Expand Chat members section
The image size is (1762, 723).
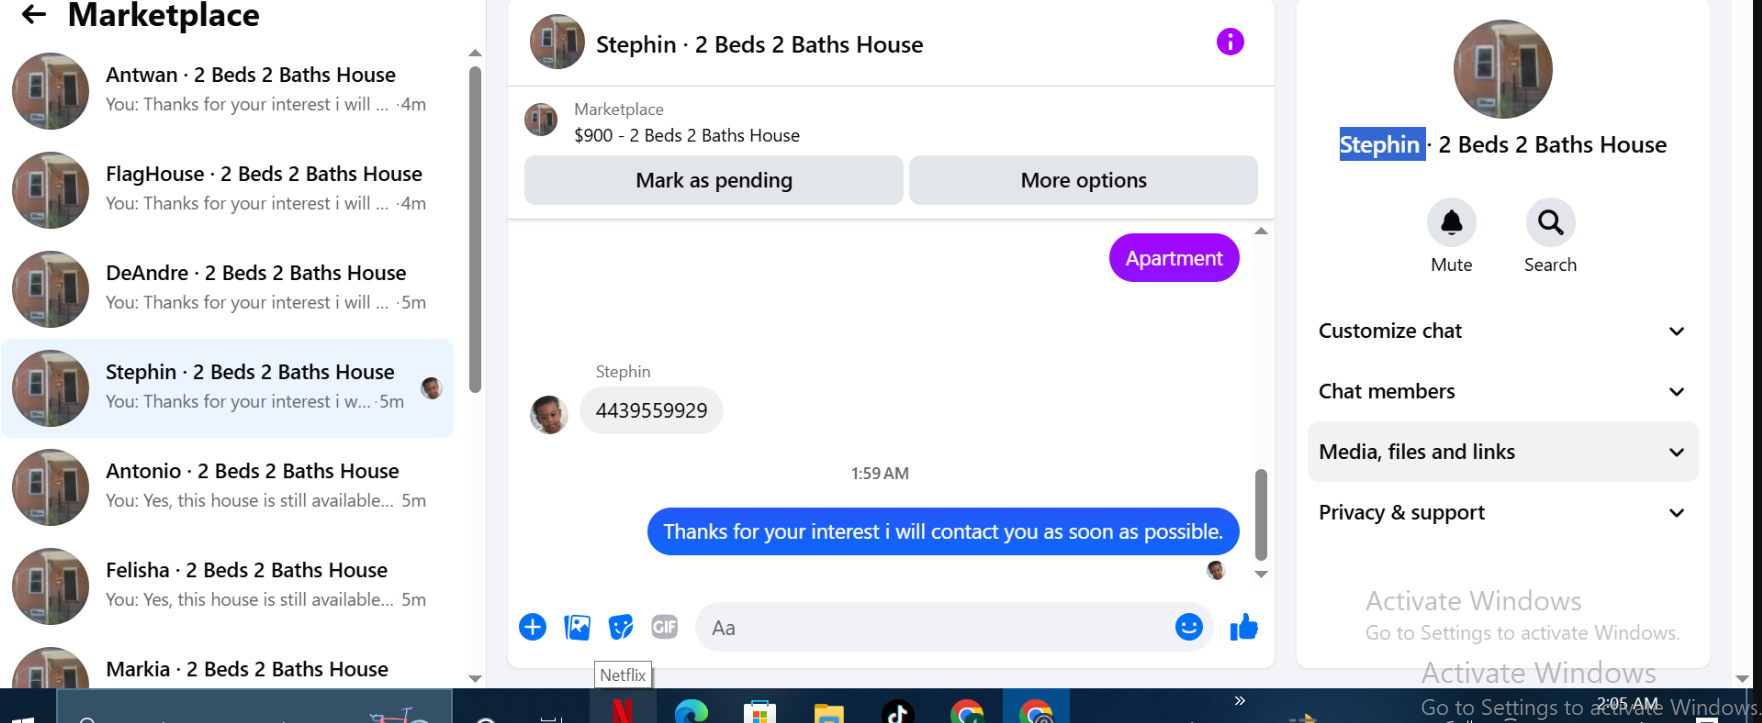[1502, 392]
